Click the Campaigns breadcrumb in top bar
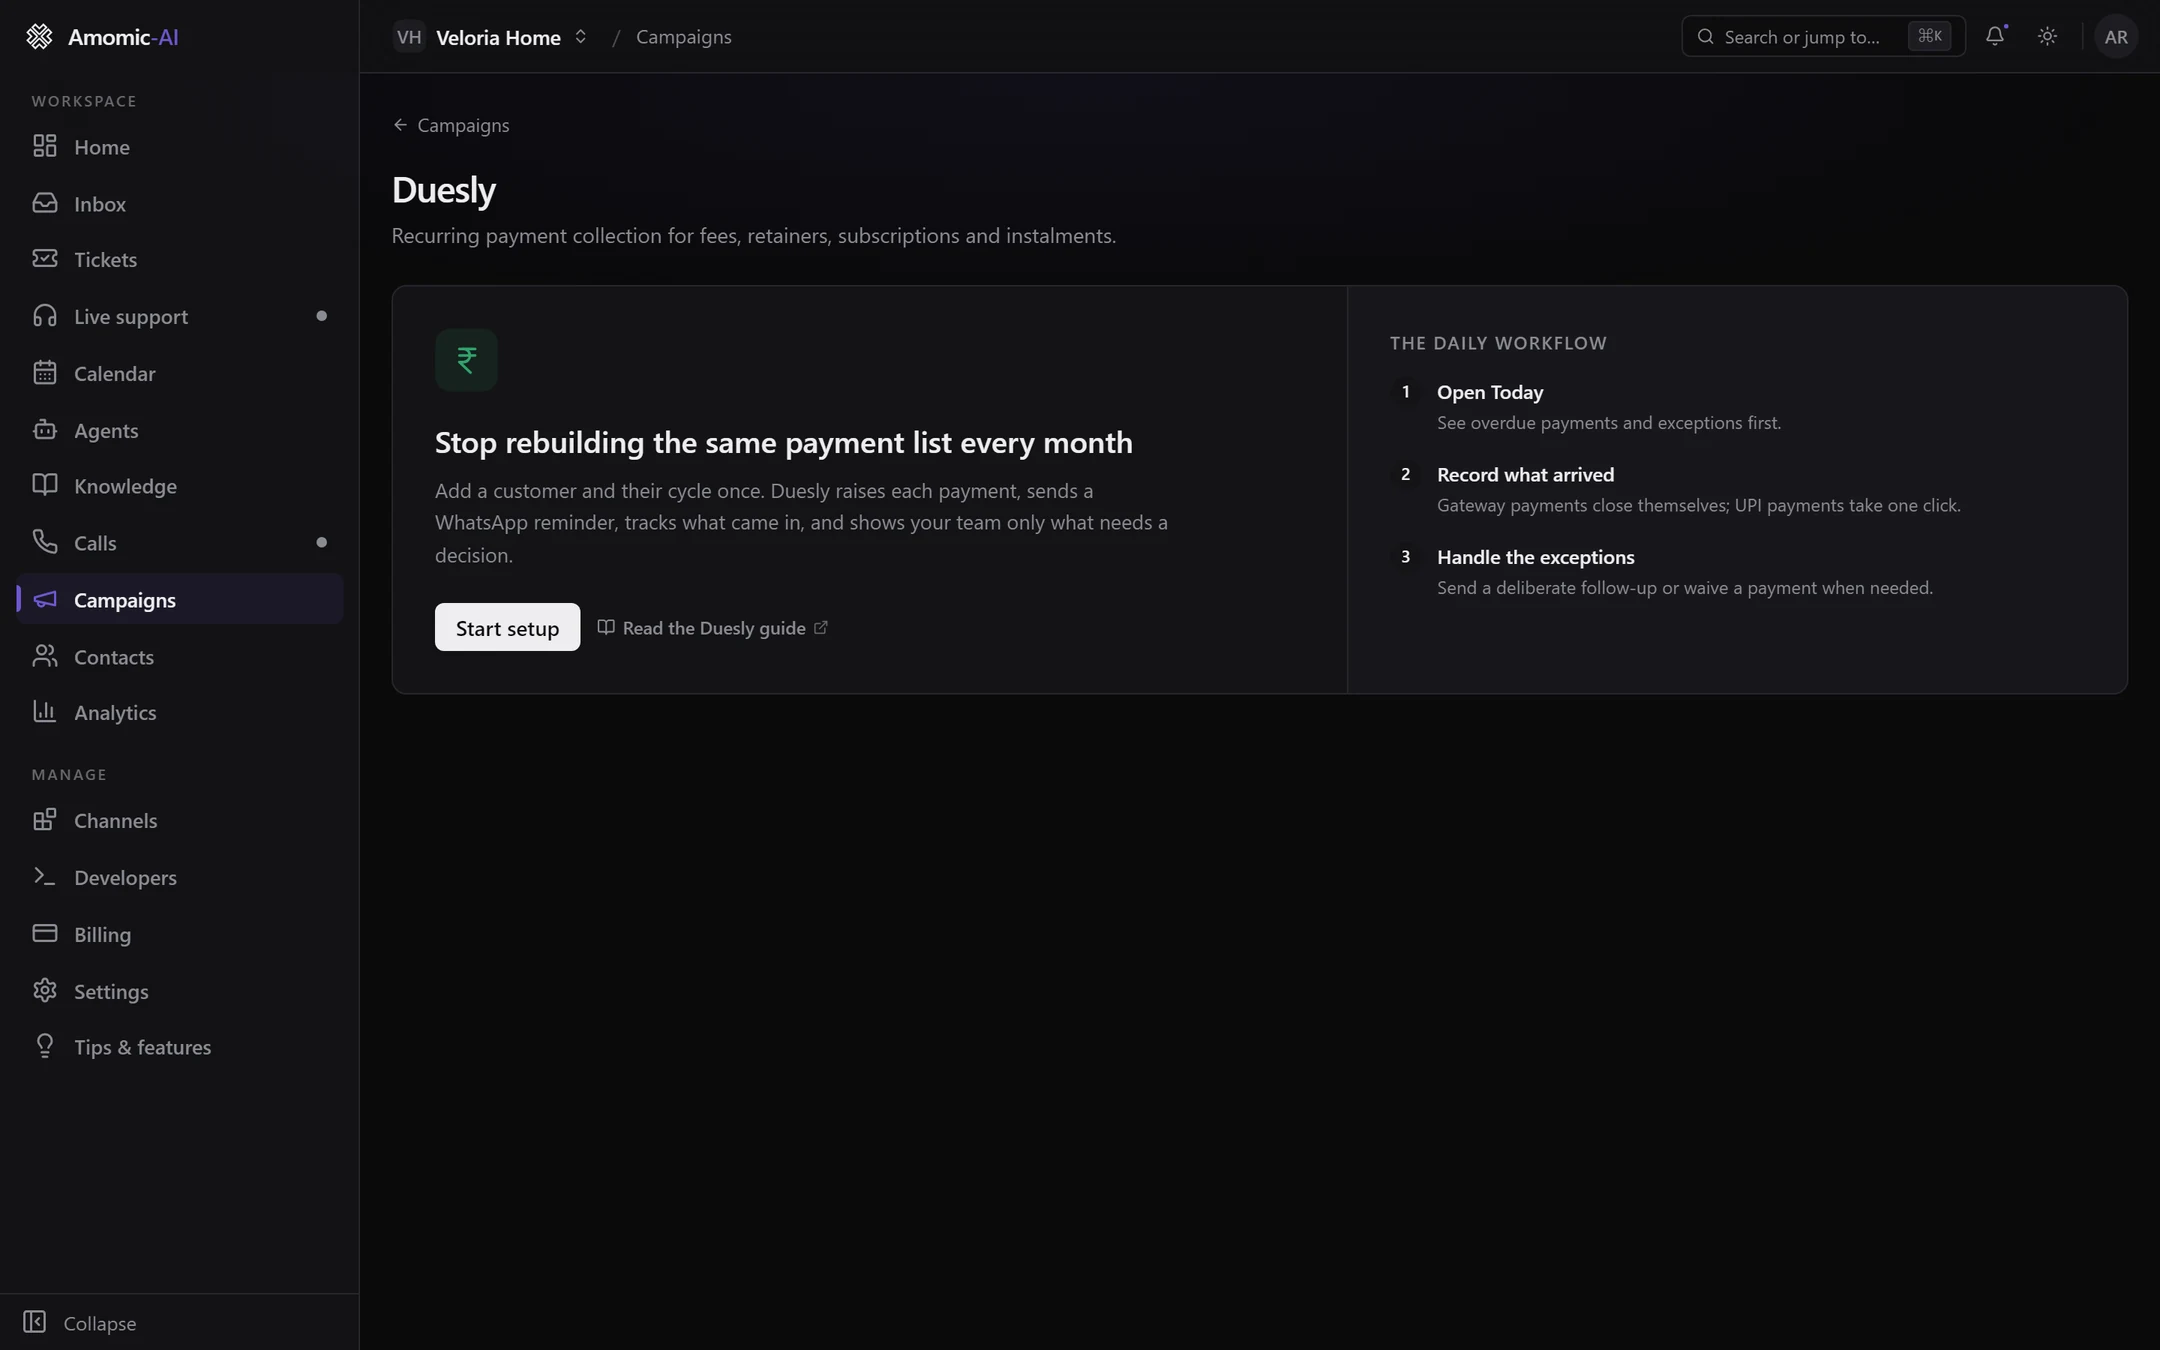 (684, 37)
